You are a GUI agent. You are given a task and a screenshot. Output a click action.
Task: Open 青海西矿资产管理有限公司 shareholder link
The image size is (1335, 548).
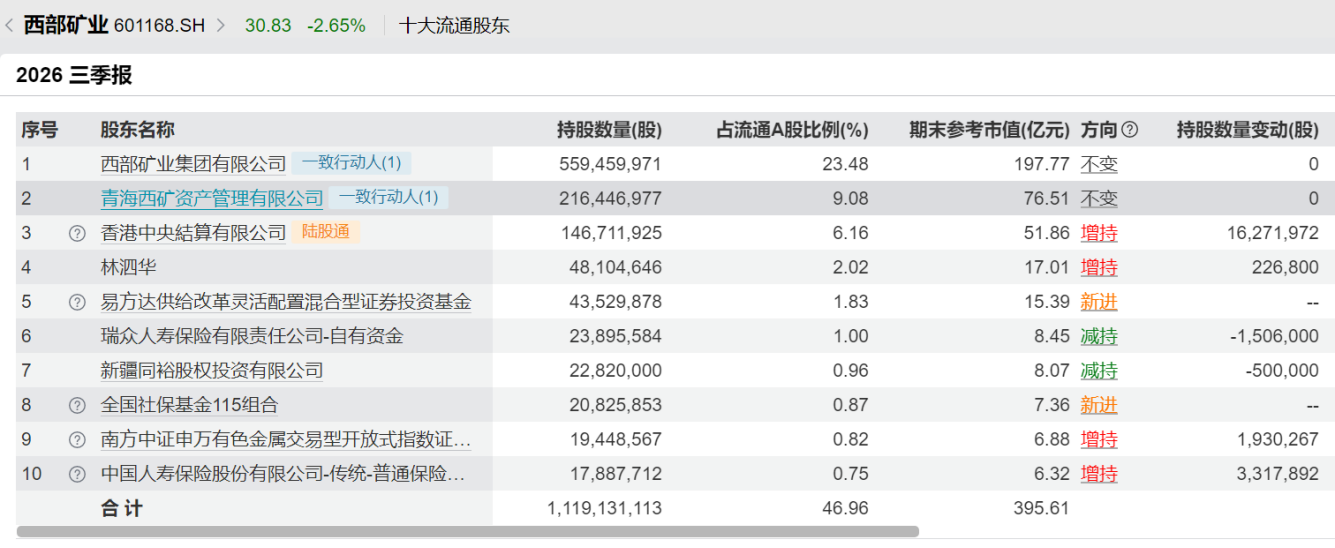click(x=212, y=198)
